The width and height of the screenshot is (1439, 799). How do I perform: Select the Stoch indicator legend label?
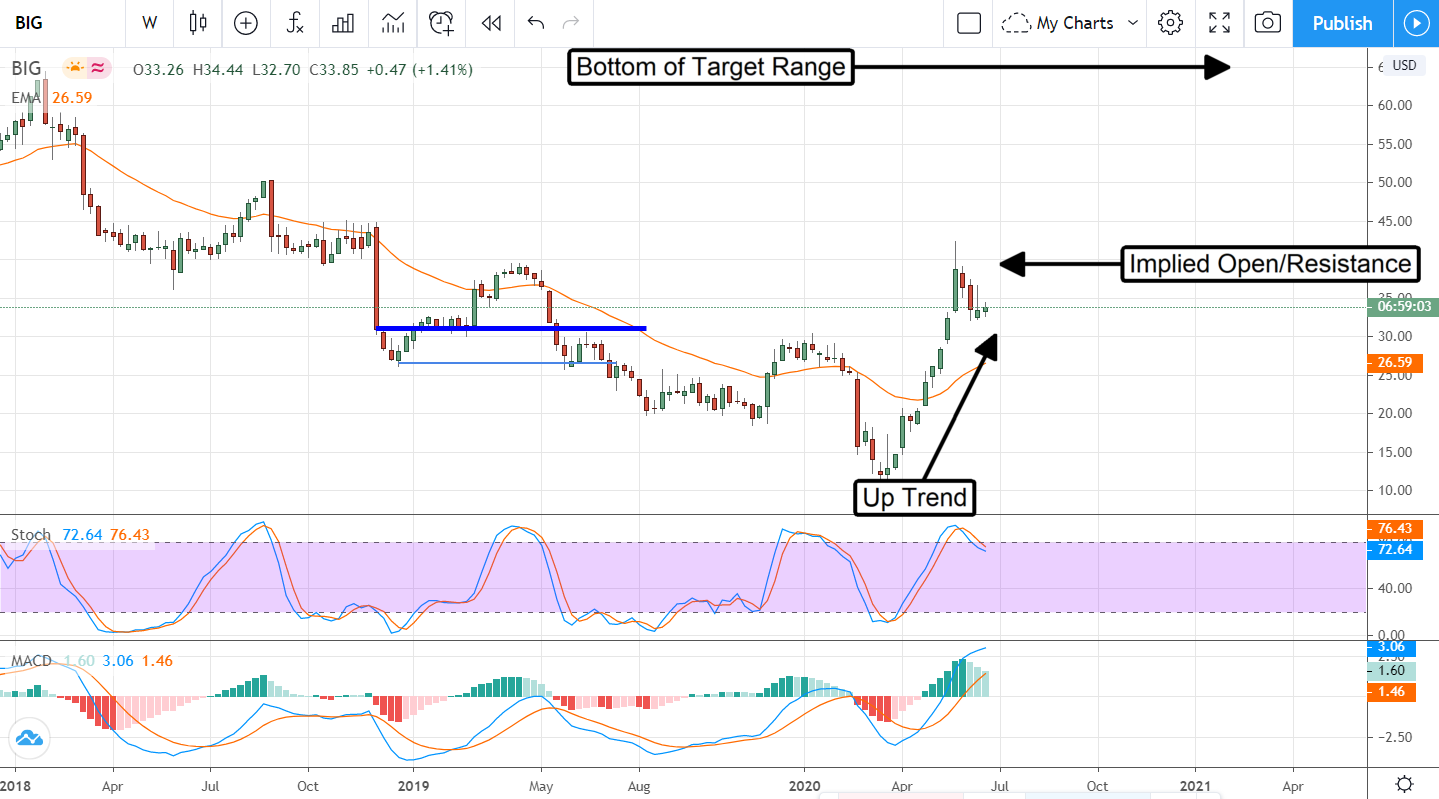[31, 535]
